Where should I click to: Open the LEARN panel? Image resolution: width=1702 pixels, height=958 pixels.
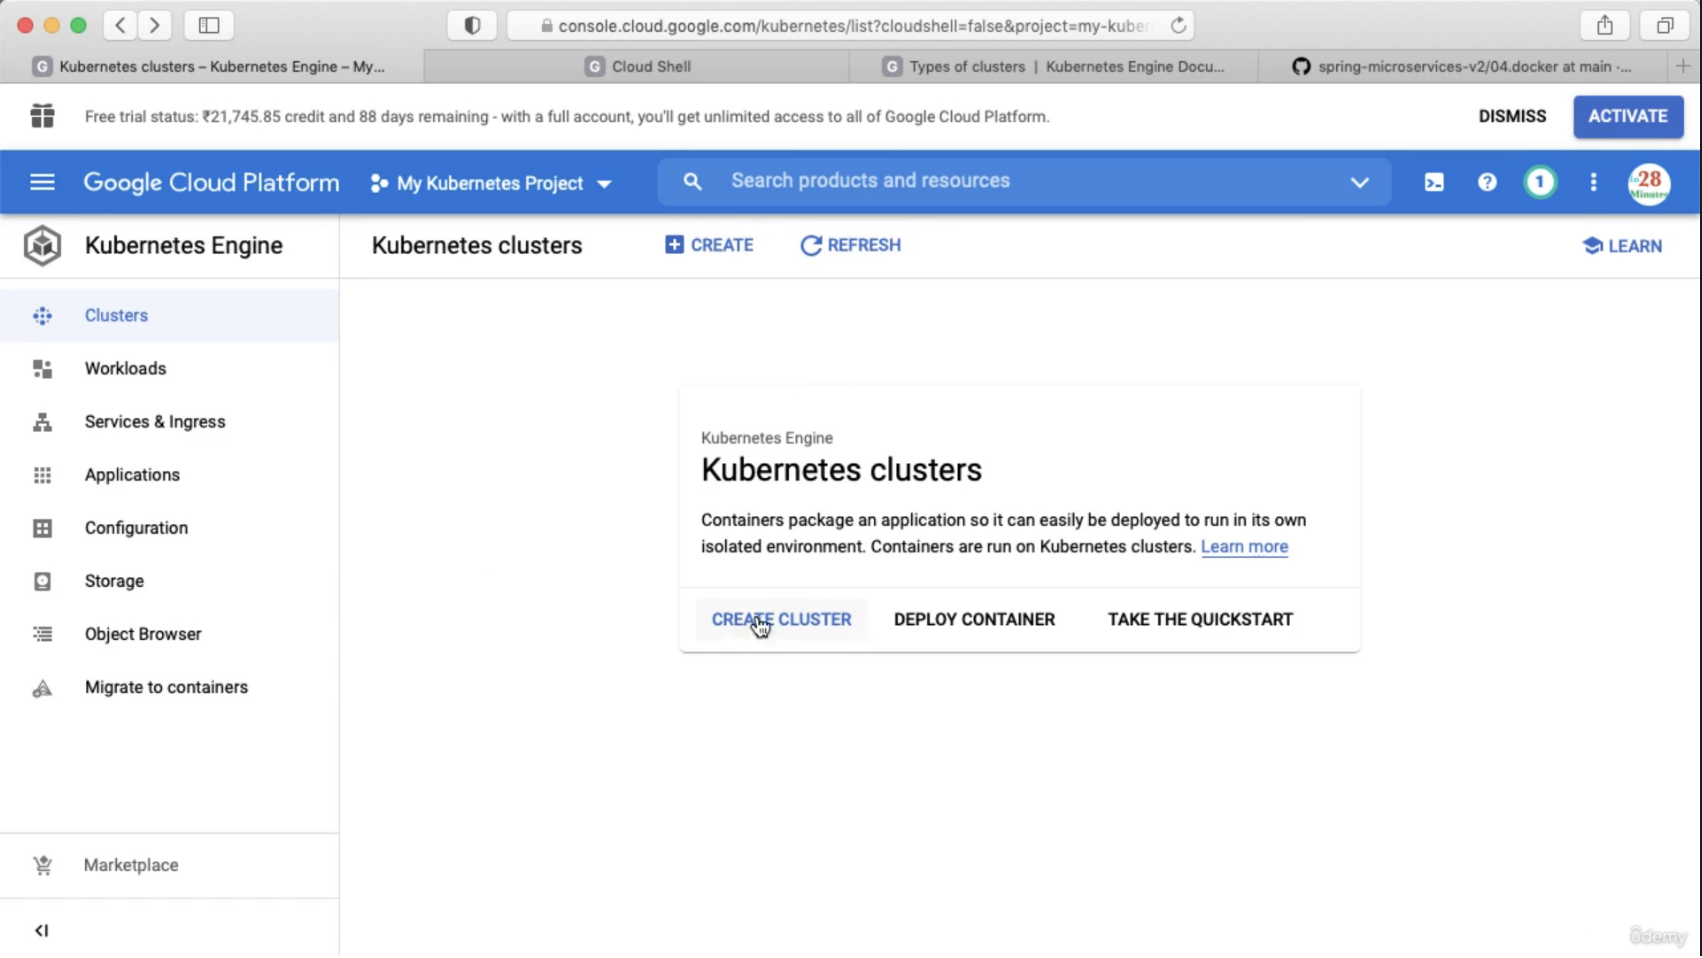click(1622, 246)
